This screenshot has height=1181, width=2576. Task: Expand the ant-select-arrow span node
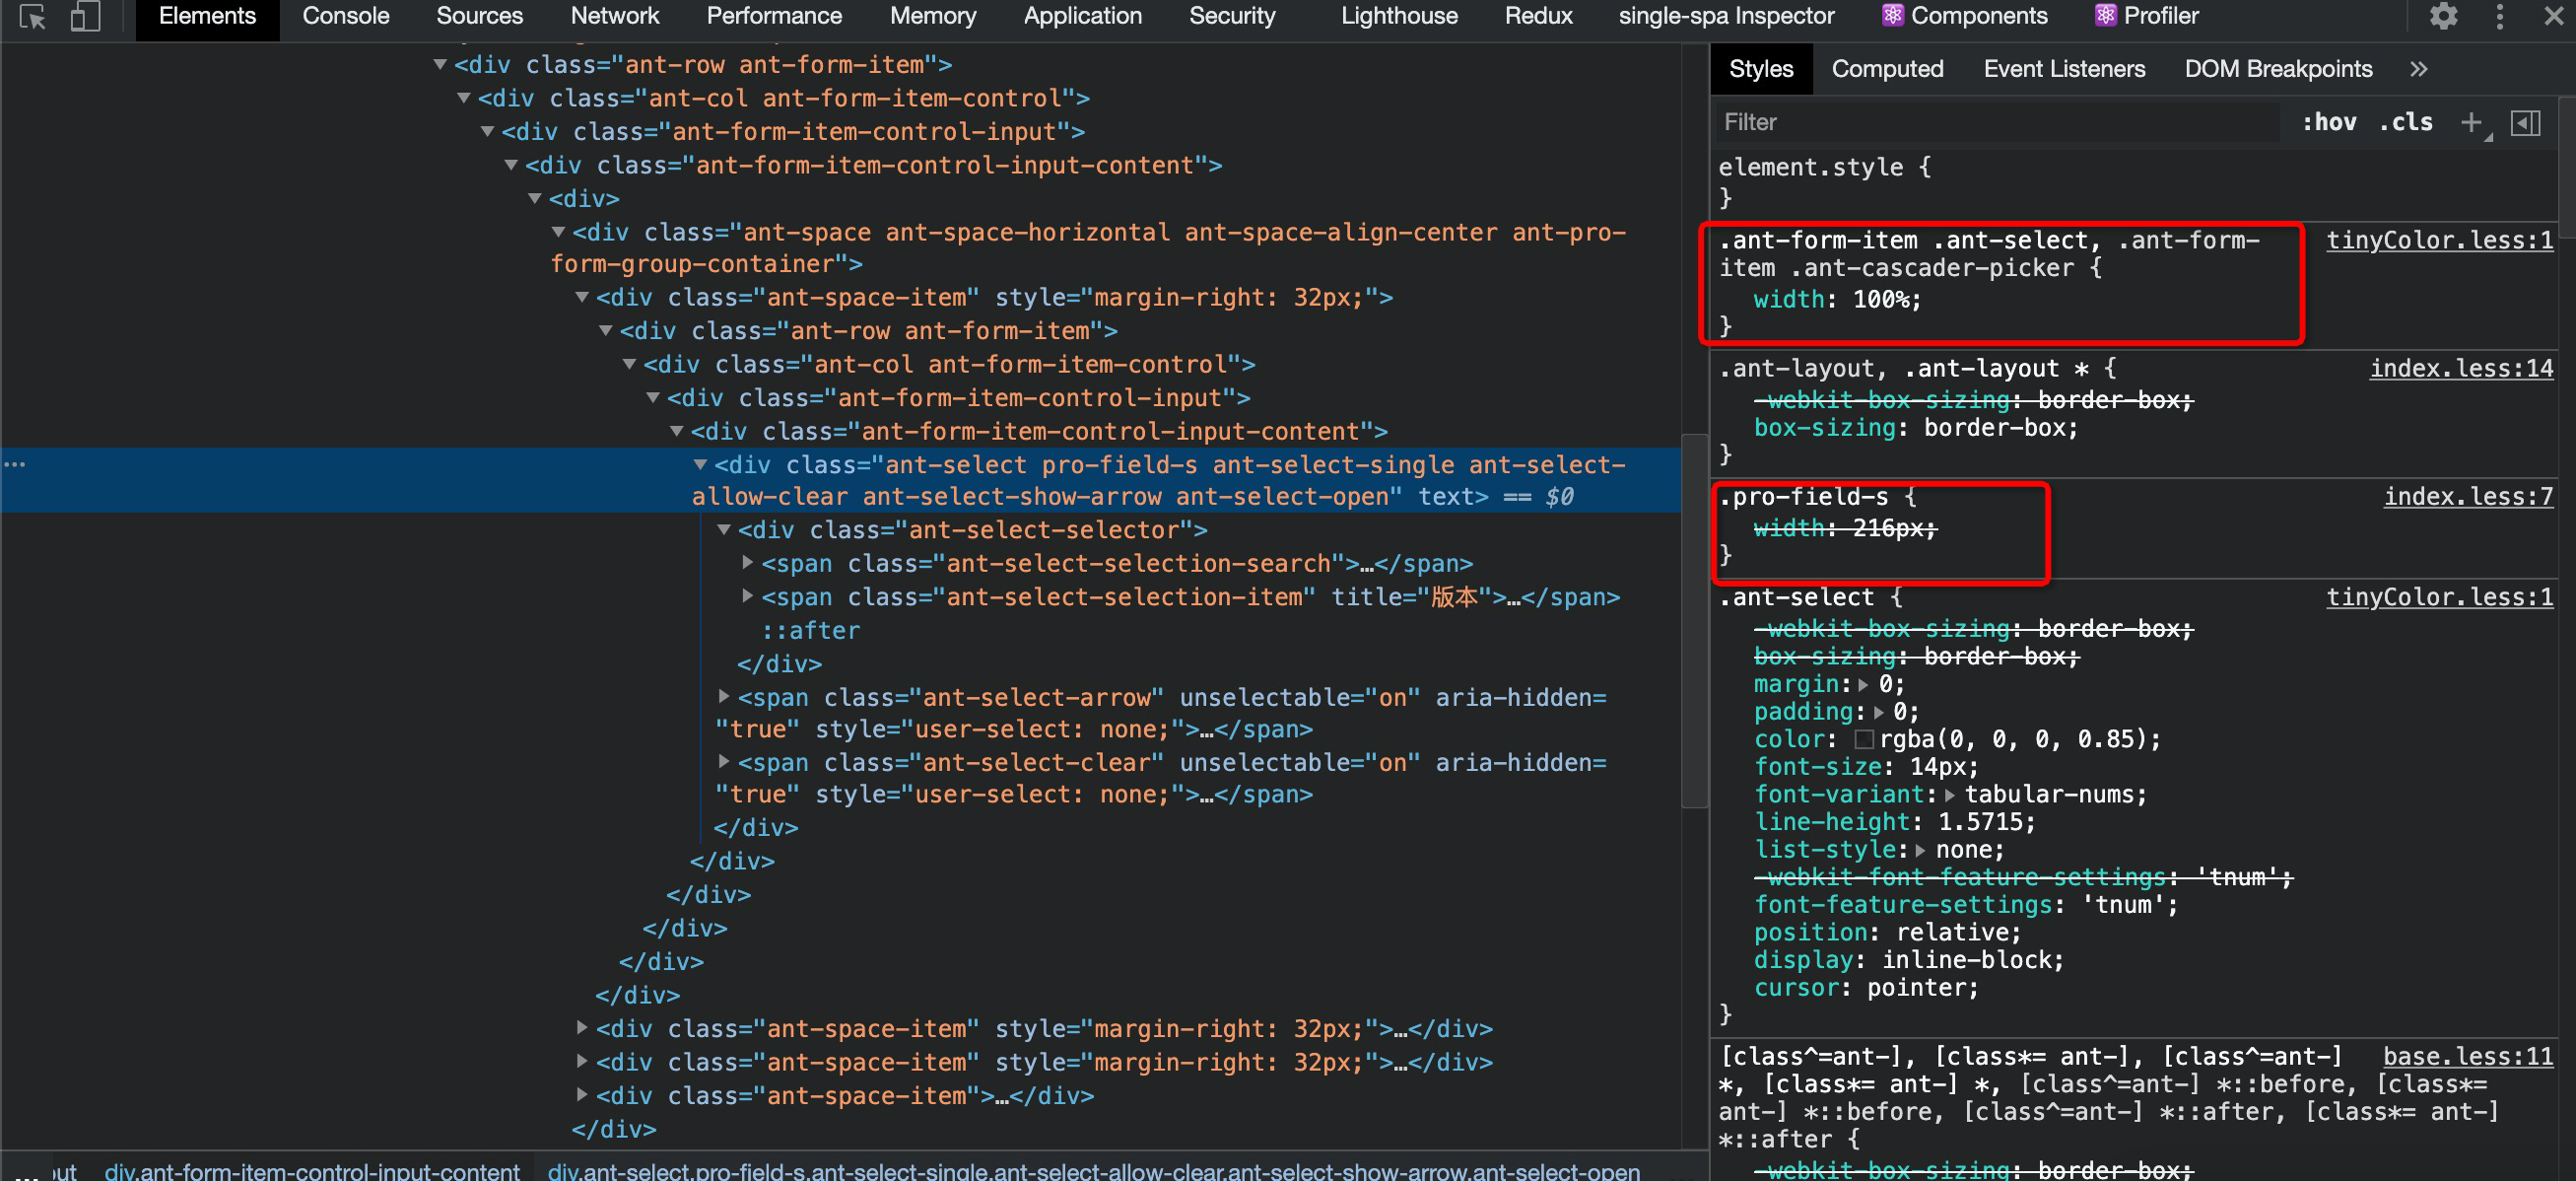click(726, 697)
